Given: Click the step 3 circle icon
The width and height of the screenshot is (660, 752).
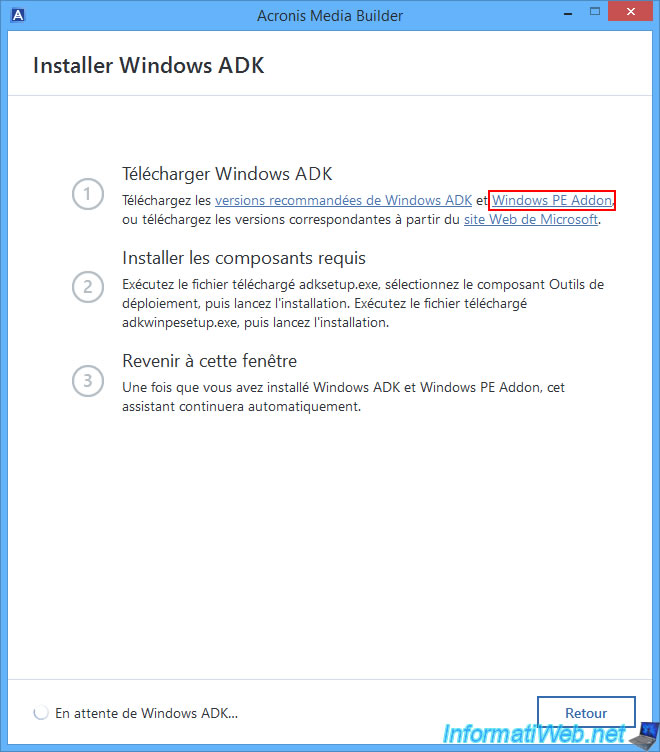Looking at the screenshot, I should pos(88,381).
